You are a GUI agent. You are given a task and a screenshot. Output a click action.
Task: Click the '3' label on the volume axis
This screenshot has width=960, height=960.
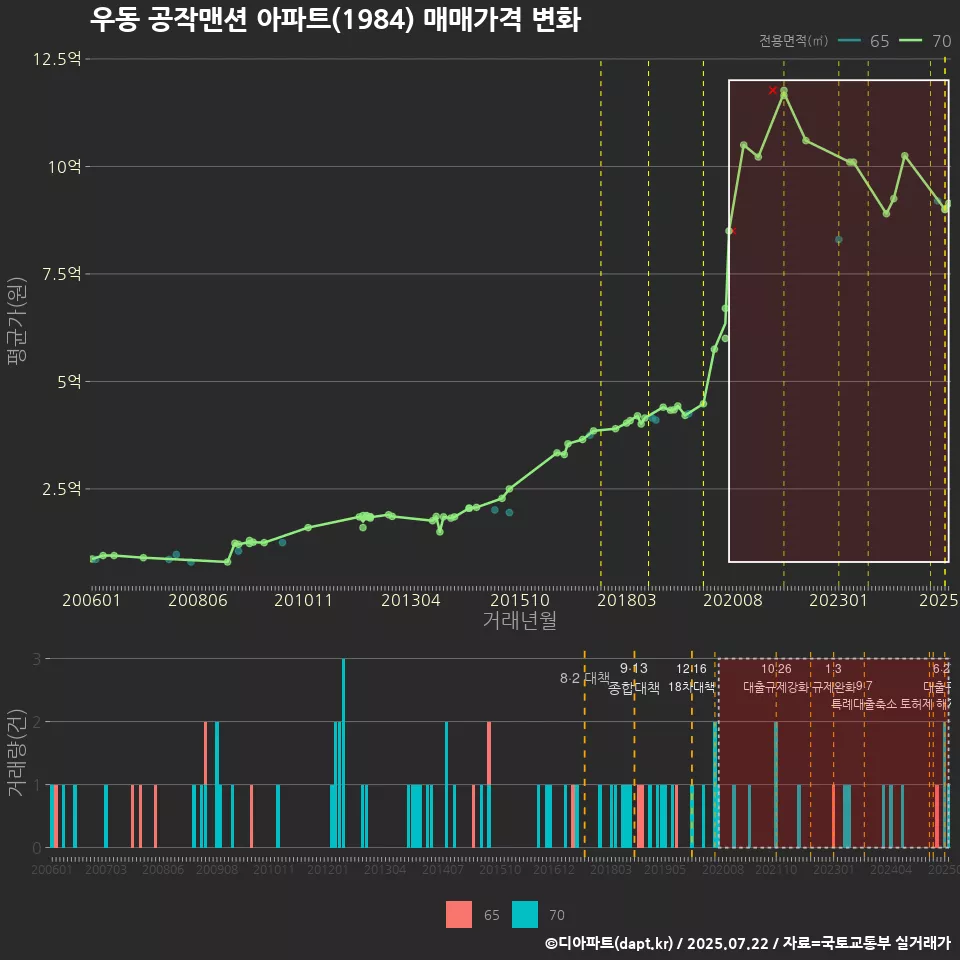37,659
